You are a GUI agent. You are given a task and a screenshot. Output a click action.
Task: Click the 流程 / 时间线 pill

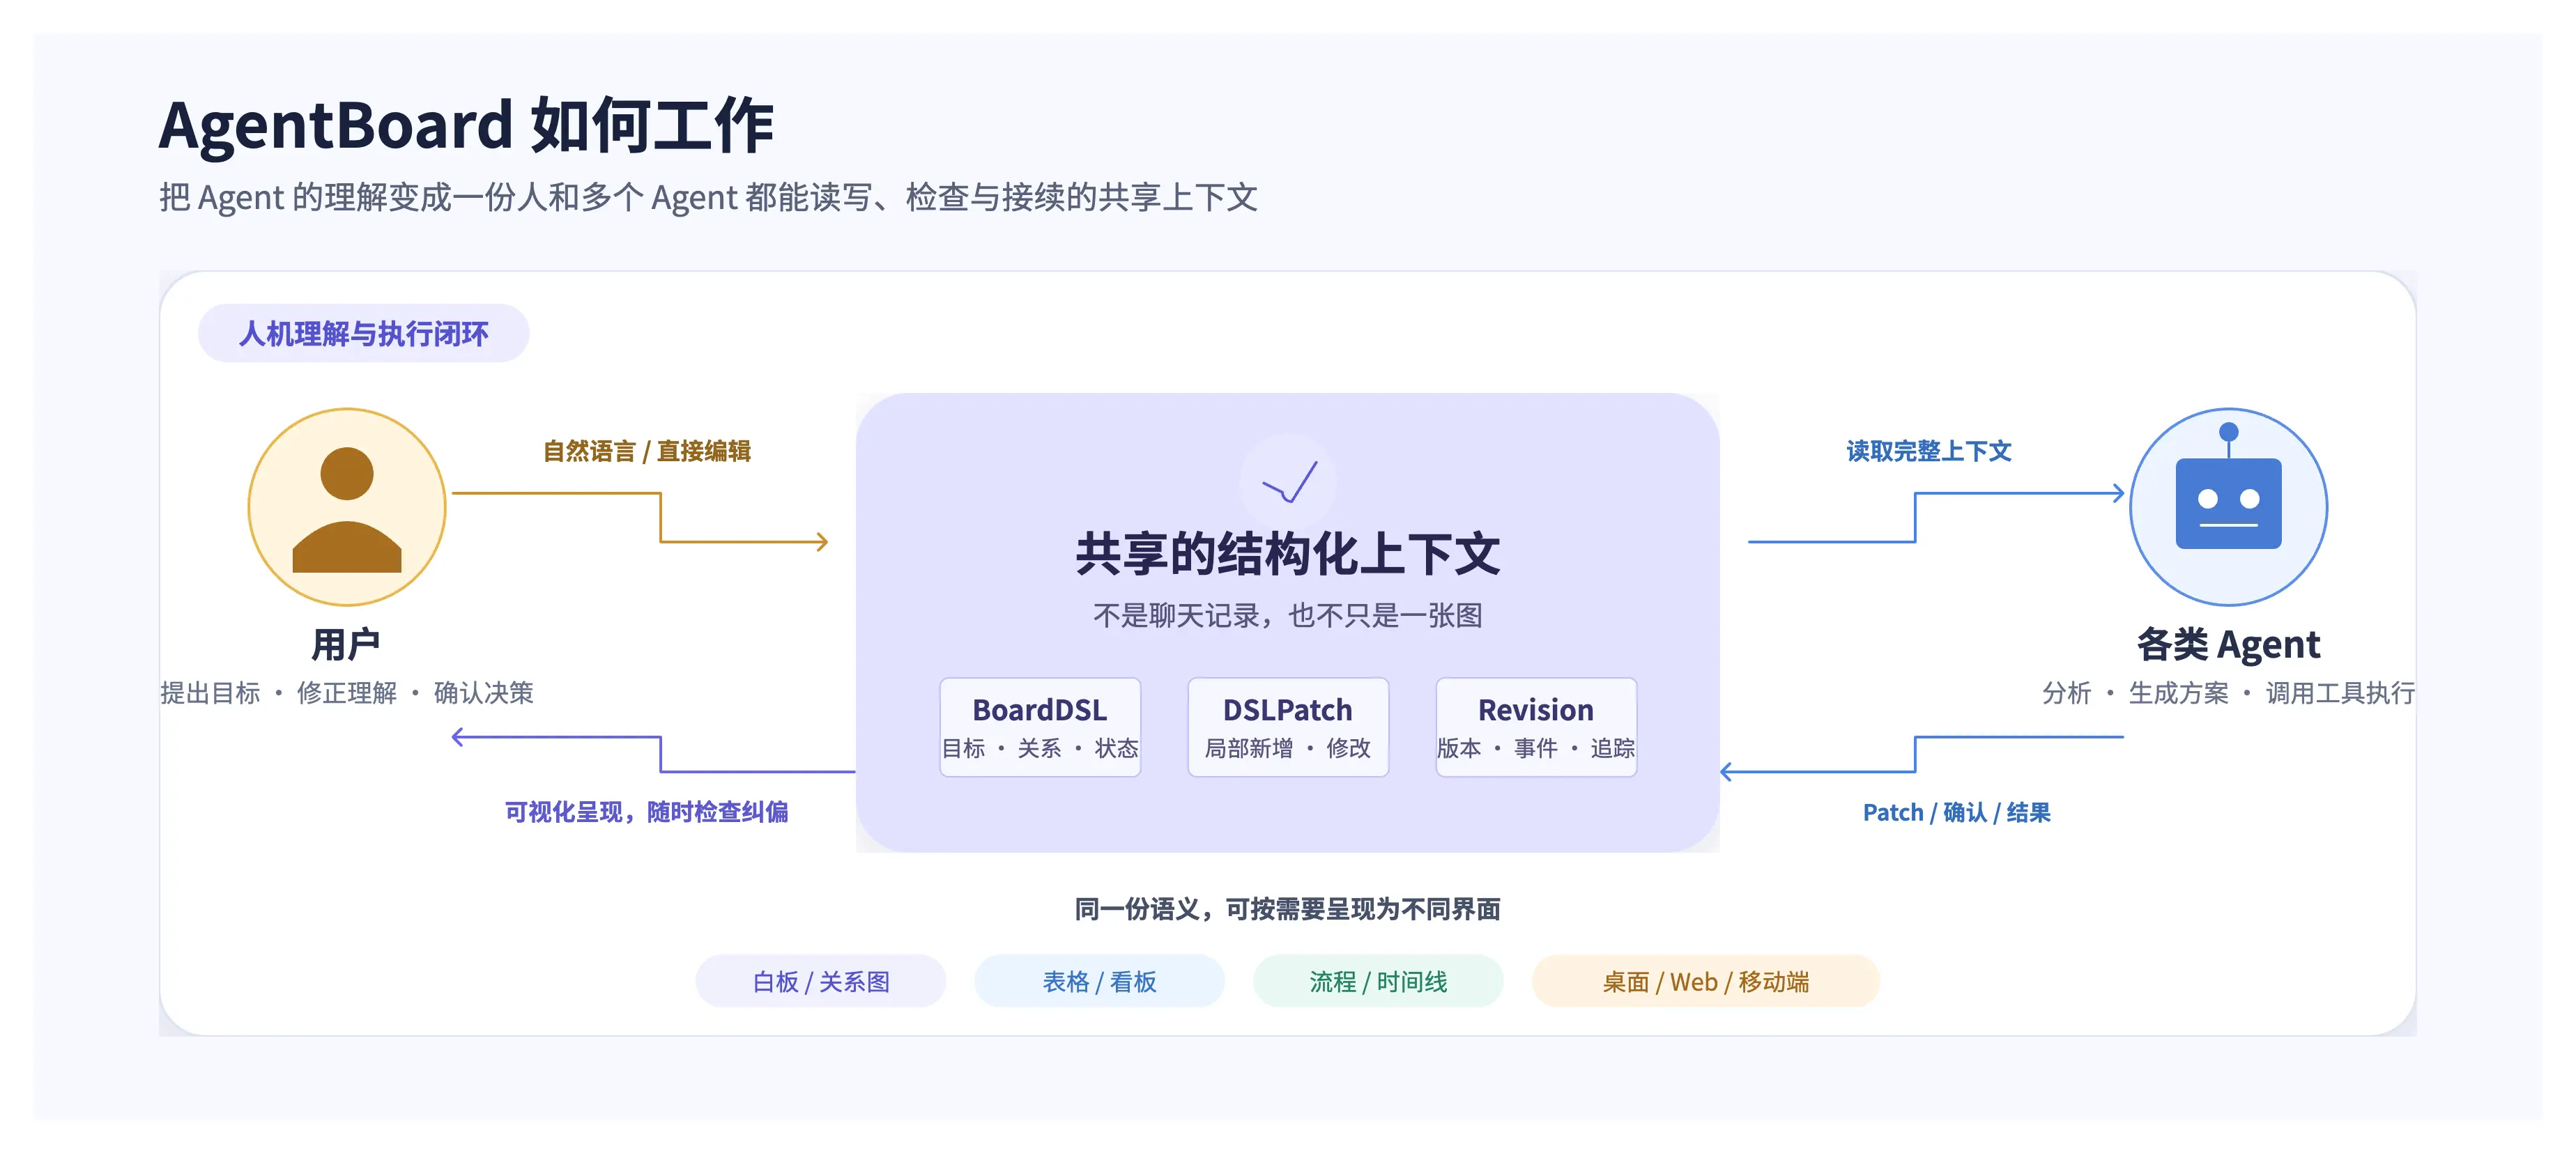(x=1378, y=981)
